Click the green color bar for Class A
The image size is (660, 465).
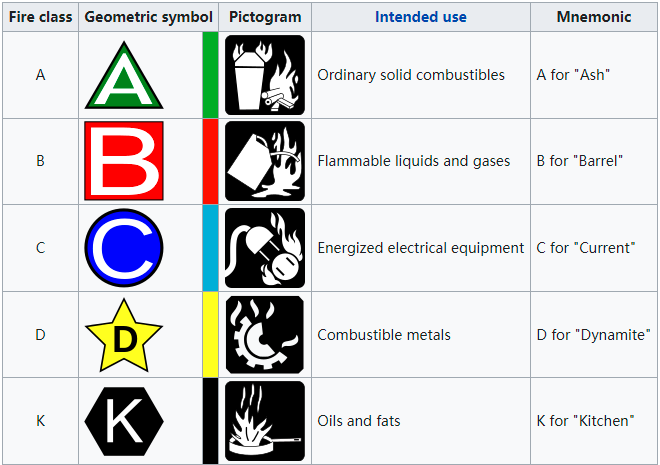click(x=210, y=75)
